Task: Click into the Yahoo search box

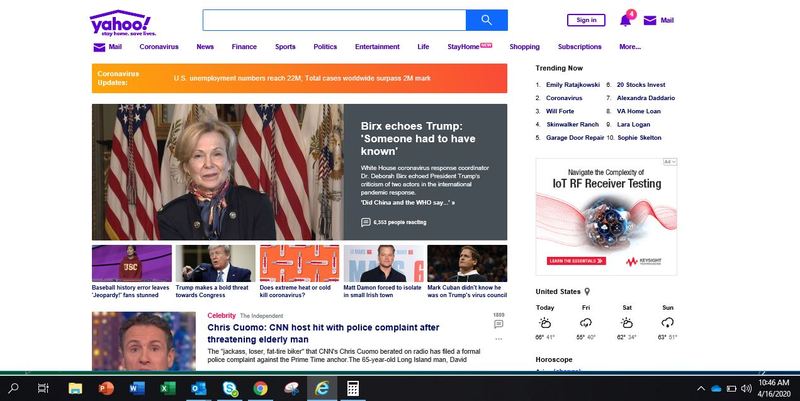Action: tap(334, 20)
